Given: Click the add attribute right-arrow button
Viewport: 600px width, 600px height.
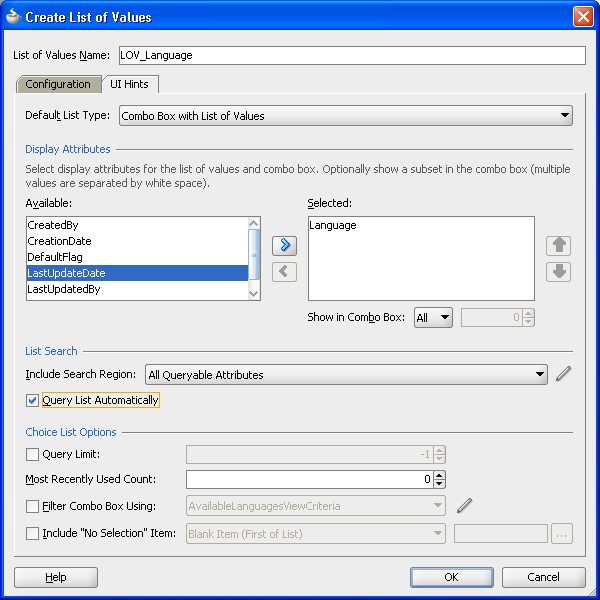Looking at the screenshot, I should [x=285, y=246].
